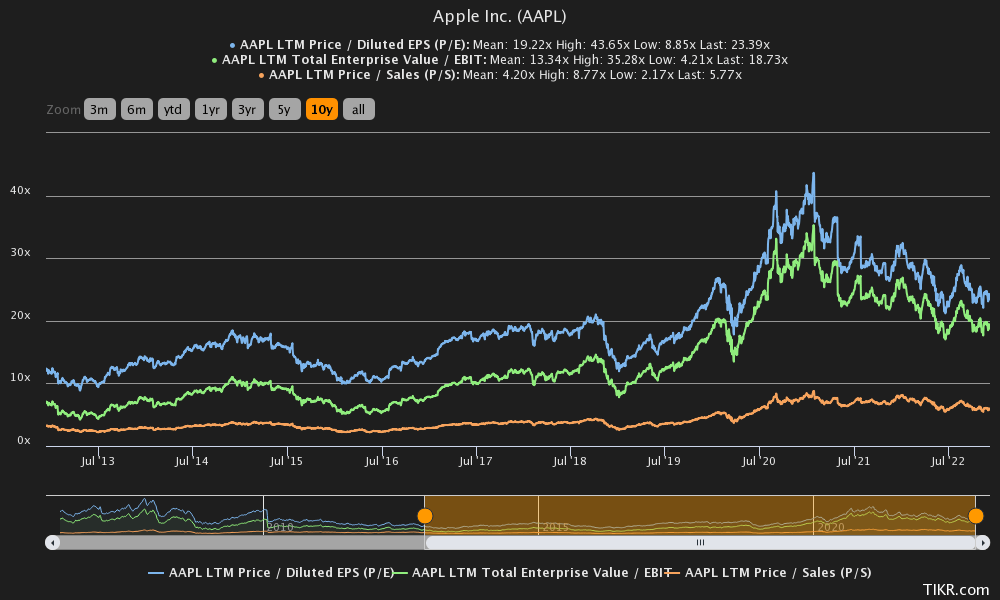
Task: Click the Jul '19 x-axis label
Action: [664, 461]
